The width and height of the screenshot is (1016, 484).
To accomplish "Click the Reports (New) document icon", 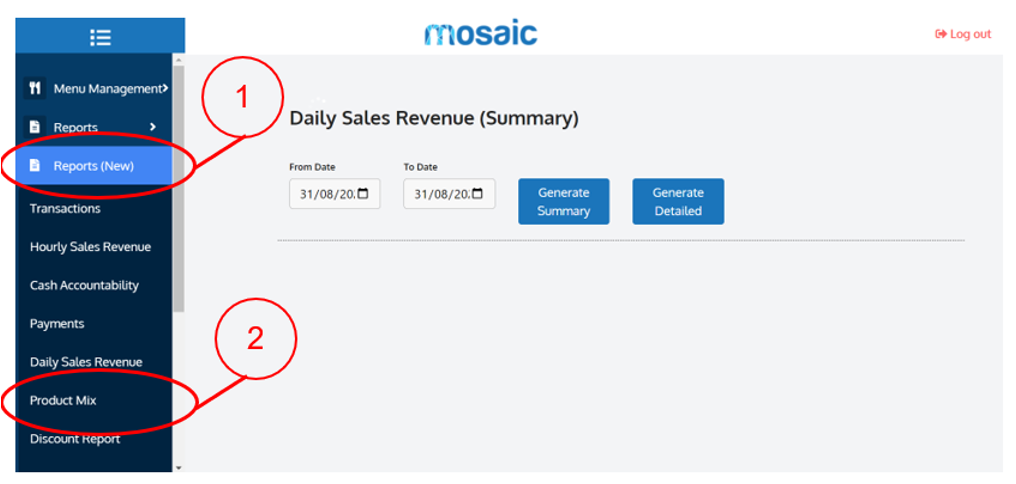I will [x=35, y=166].
